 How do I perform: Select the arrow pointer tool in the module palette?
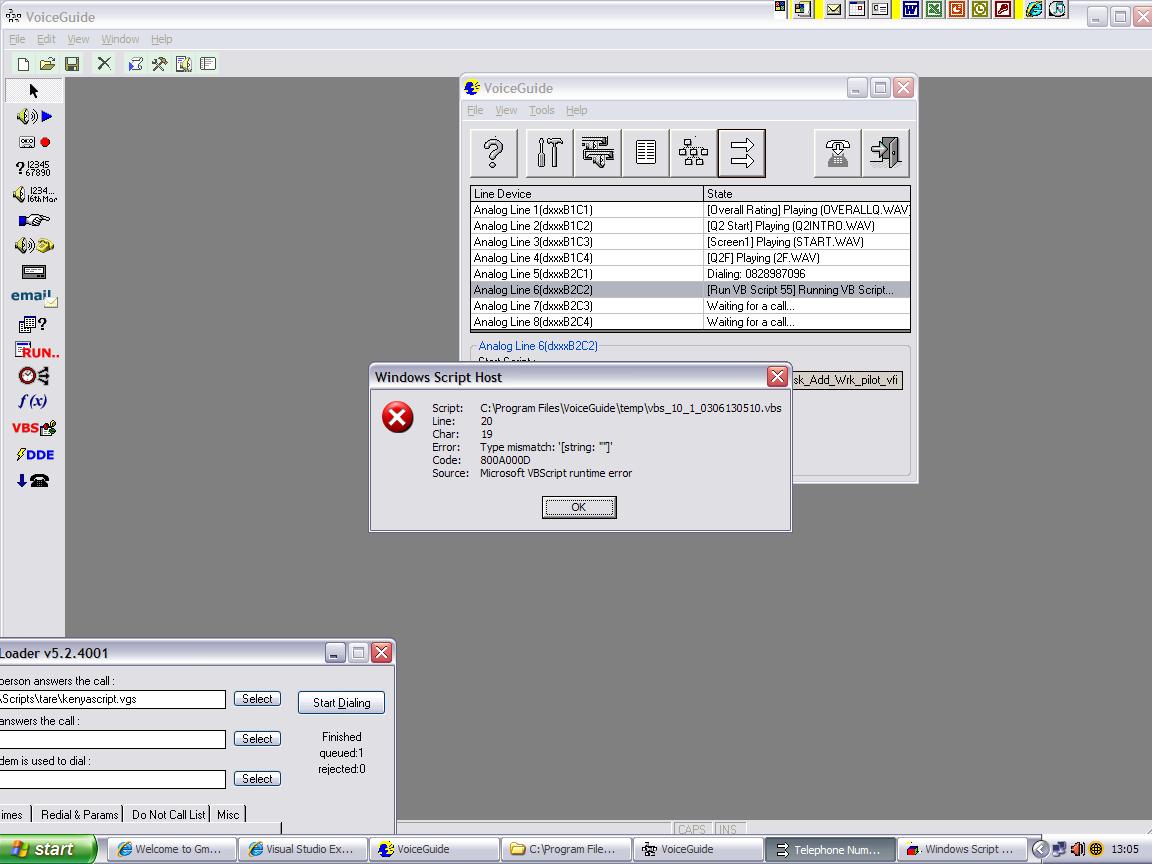(x=34, y=90)
